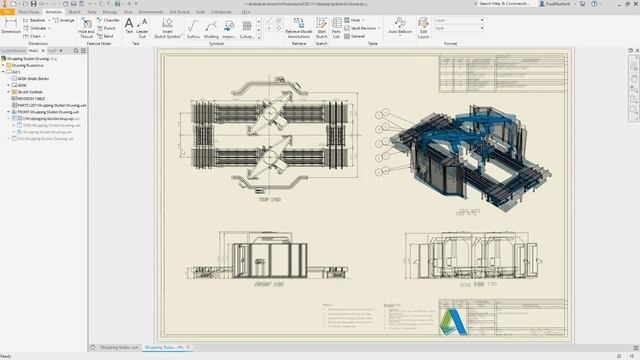Click the General table tool
This screenshot has height=360, width=640.
tap(354, 36)
